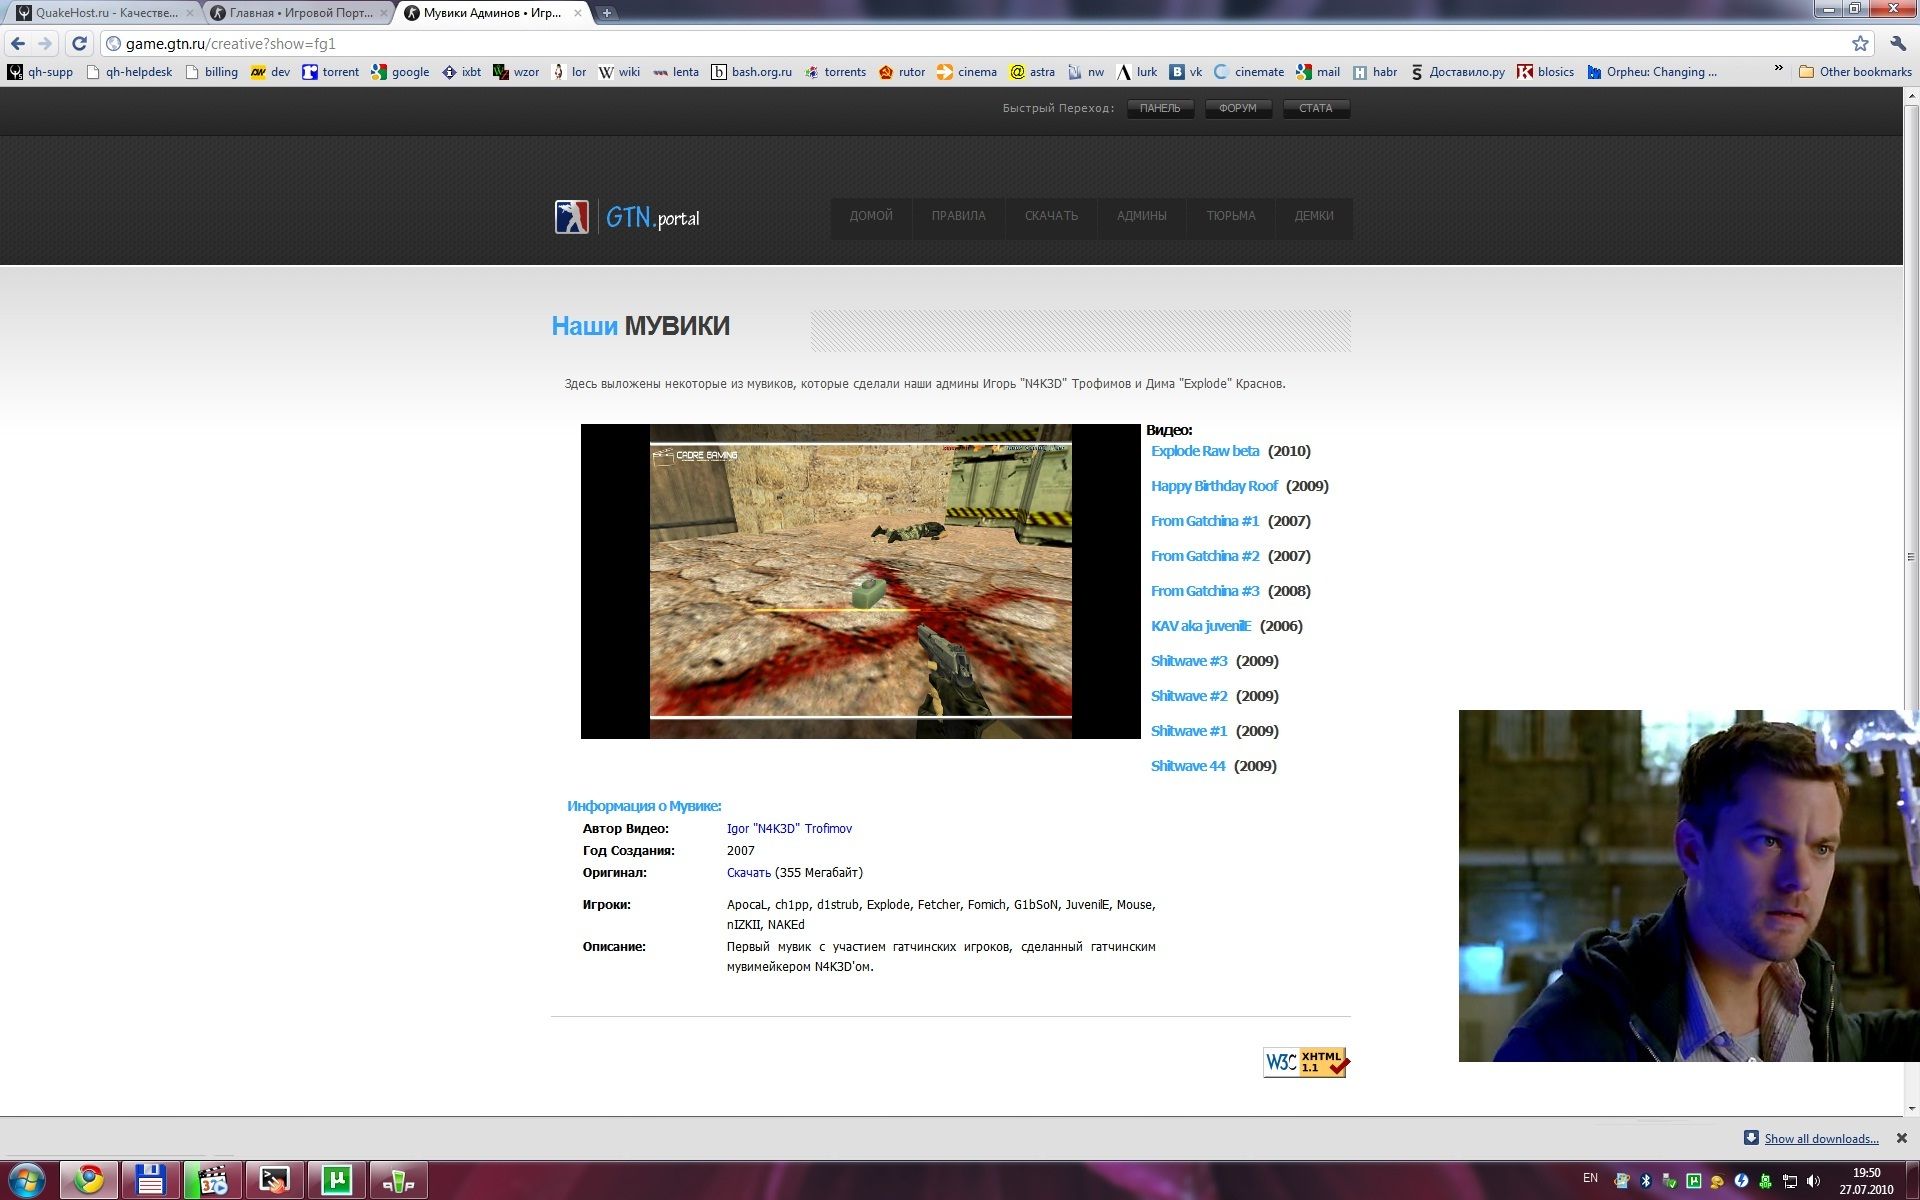Click Show all downloads link
Image resolution: width=1920 pixels, height=1200 pixels.
(x=1821, y=1139)
